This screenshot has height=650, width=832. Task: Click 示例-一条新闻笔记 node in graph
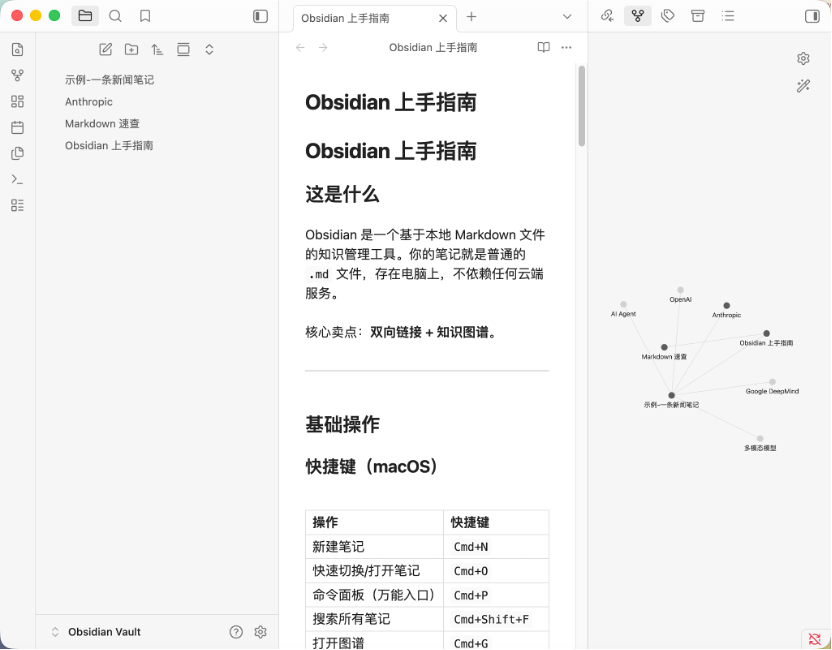point(672,395)
